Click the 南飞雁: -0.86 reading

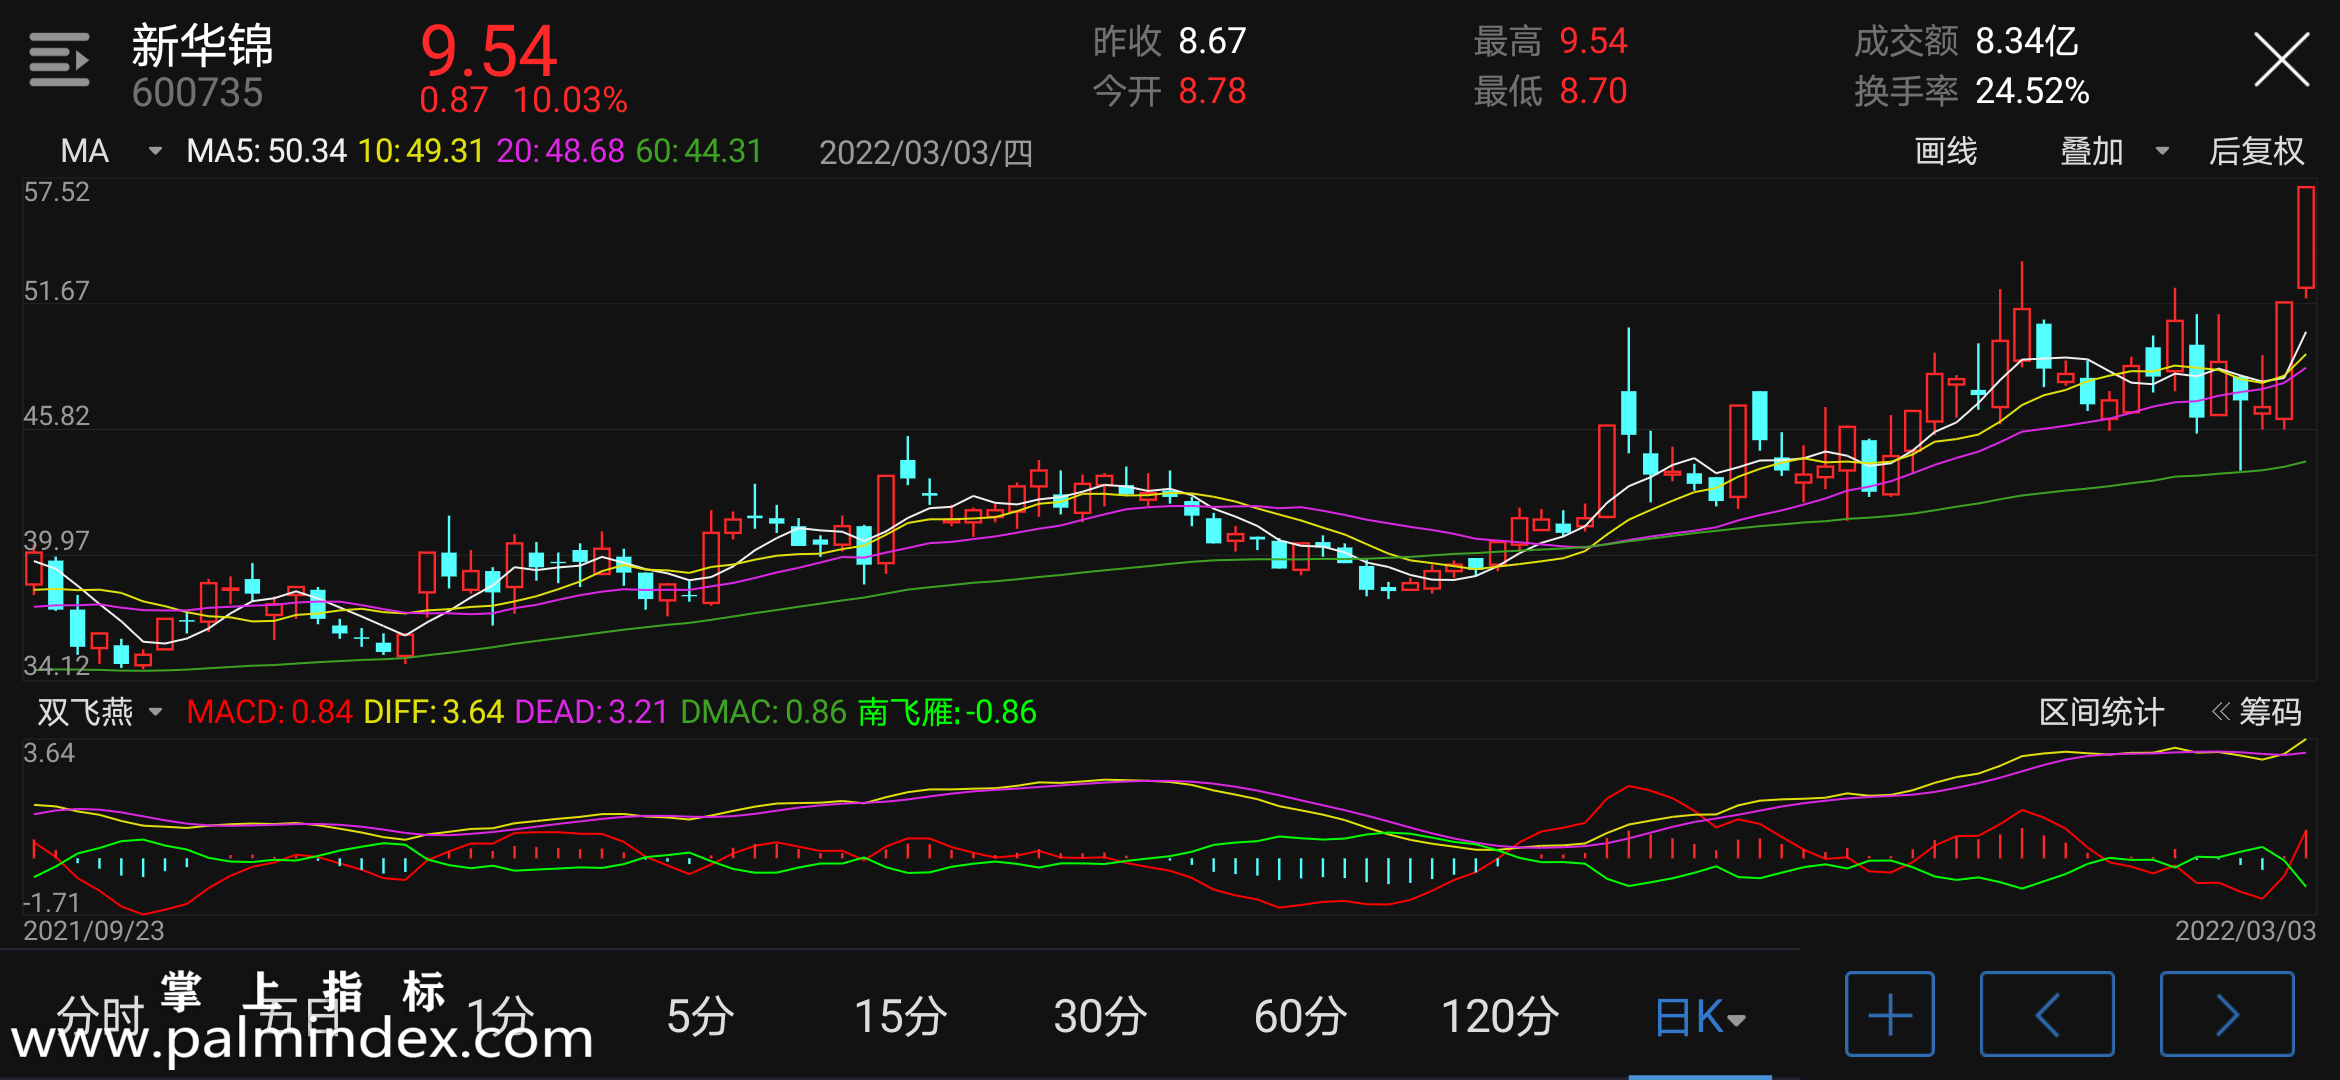(x=947, y=712)
